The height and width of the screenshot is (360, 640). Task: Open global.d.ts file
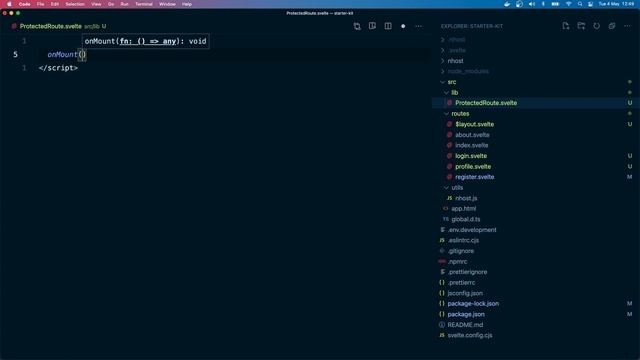465,219
